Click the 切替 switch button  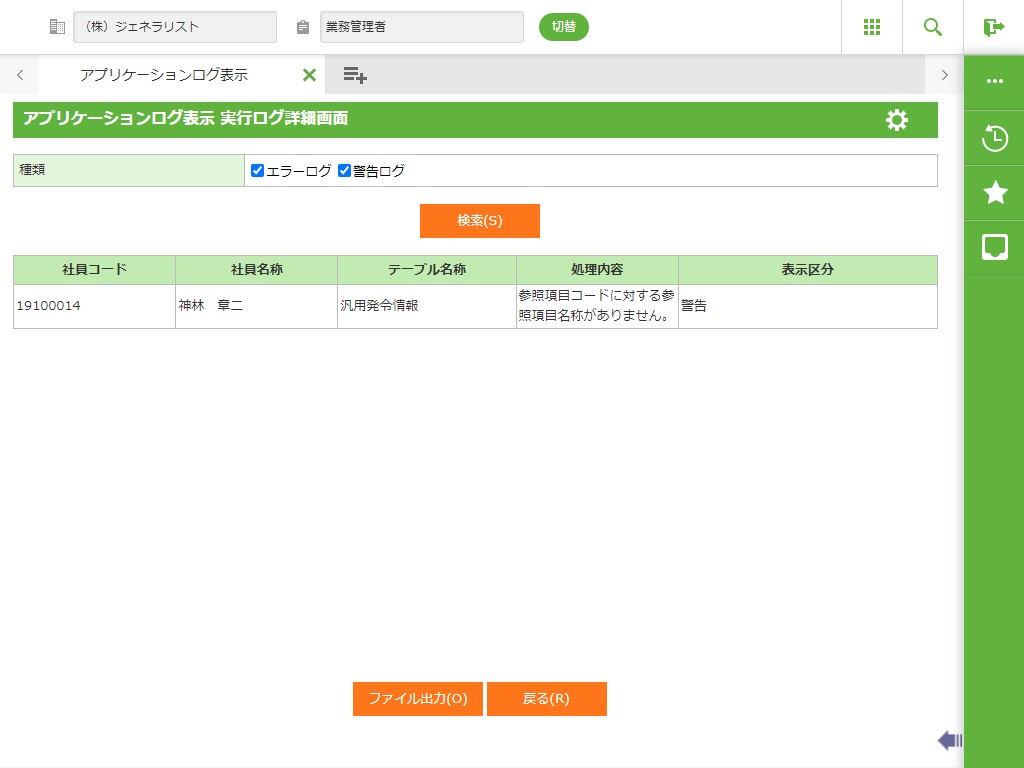coord(564,27)
